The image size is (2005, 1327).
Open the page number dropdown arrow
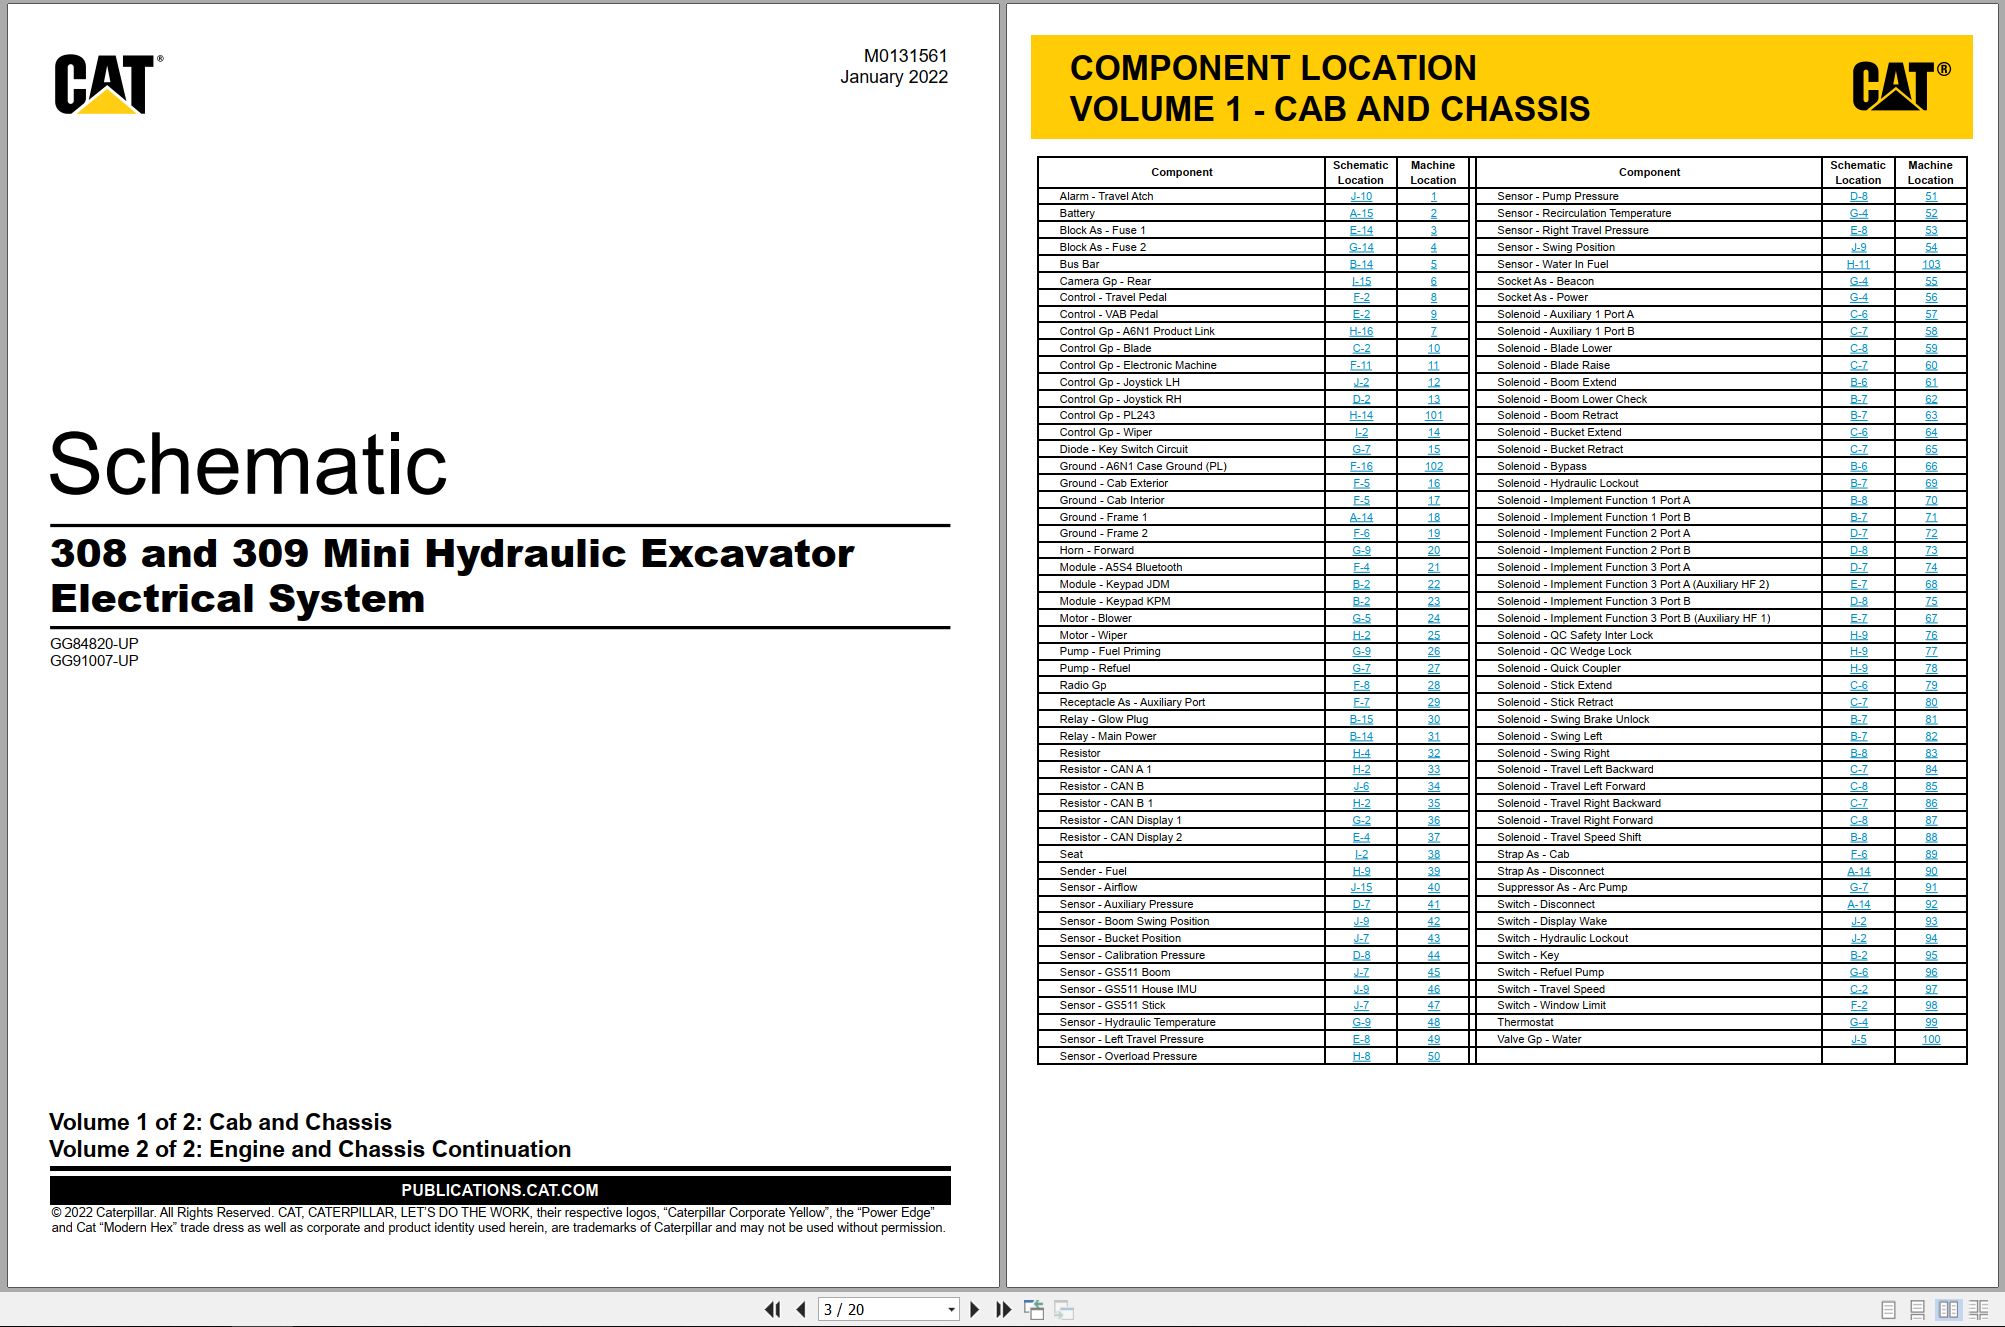click(951, 1309)
